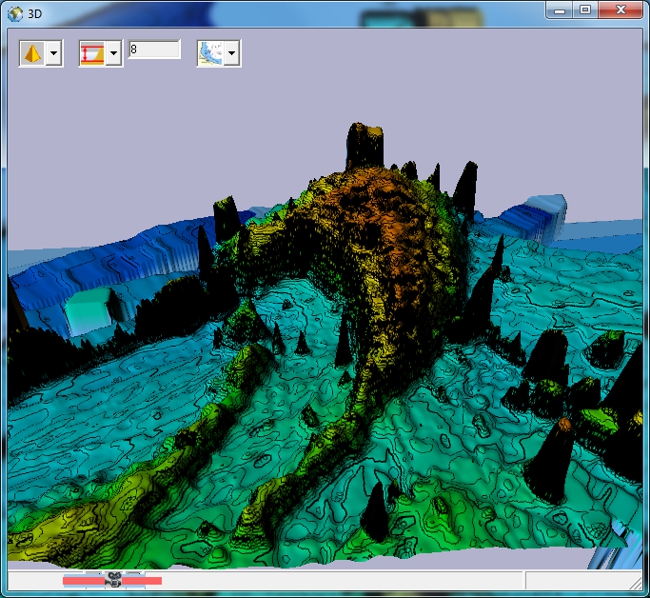Click the input field containing 8
Viewport: 650px width, 598px height.
coord(154,49)
